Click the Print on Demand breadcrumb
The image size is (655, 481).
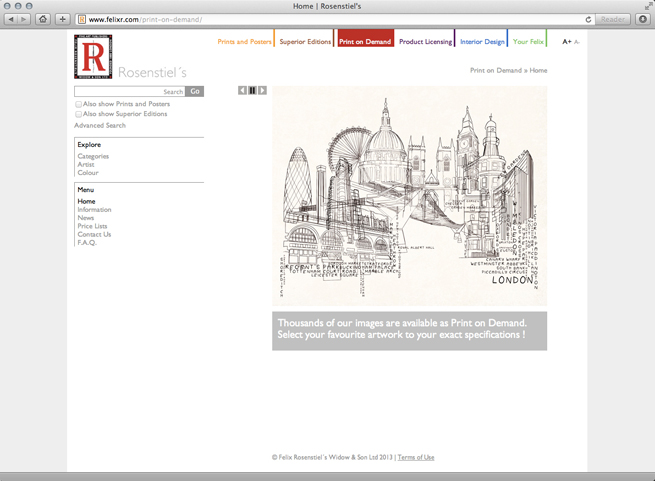coord(496,70)
